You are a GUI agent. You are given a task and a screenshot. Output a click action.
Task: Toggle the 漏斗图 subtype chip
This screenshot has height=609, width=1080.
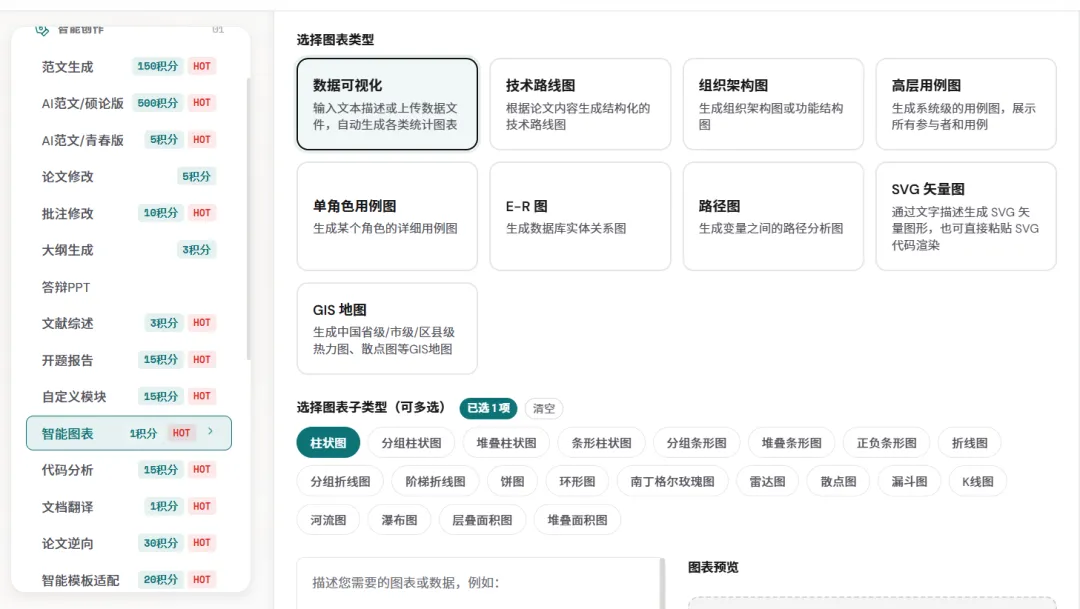coord(909,482)
